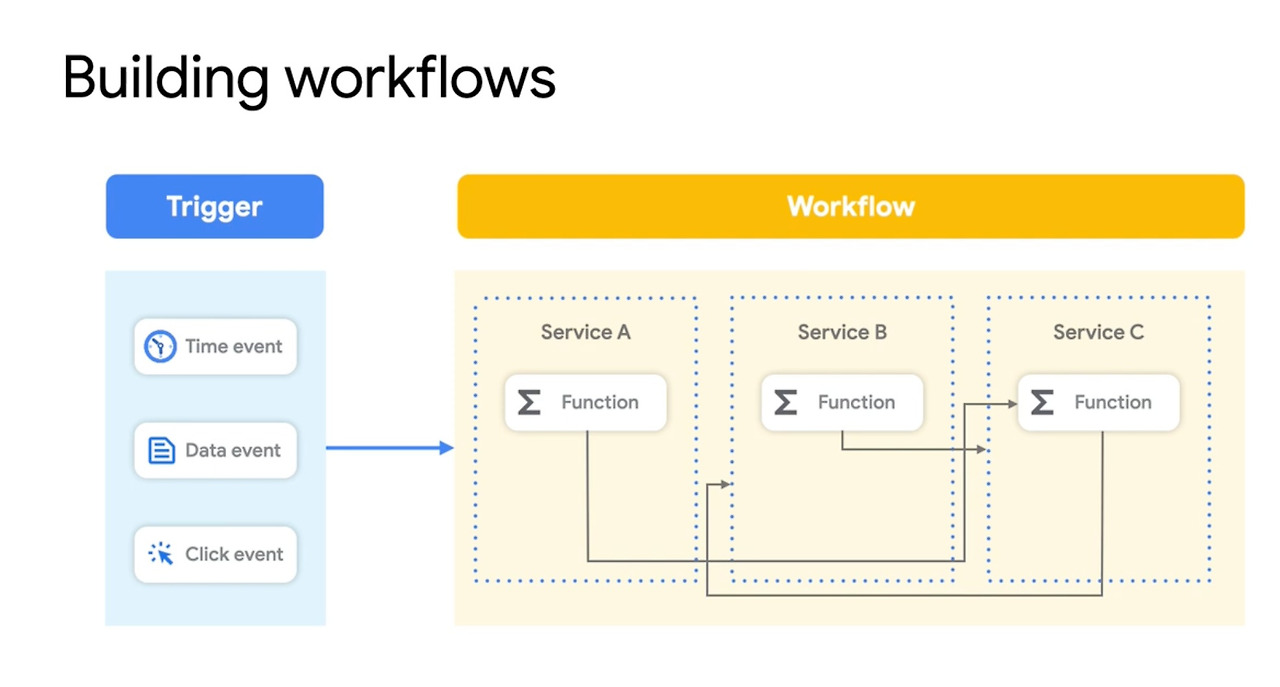Click the Function label in Service C

click(1113, 403)
